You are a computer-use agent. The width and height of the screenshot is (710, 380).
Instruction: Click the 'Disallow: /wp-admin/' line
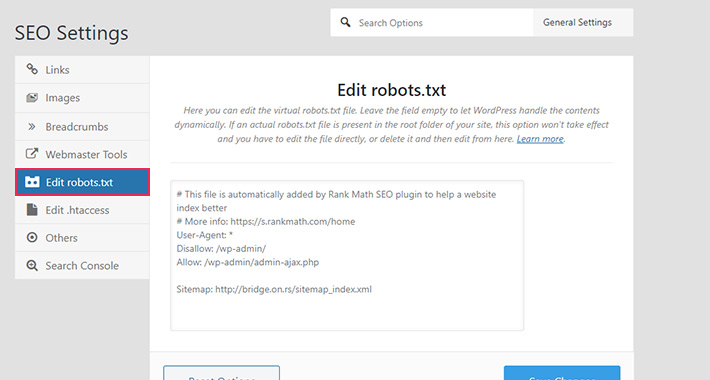tap(221, 248)
